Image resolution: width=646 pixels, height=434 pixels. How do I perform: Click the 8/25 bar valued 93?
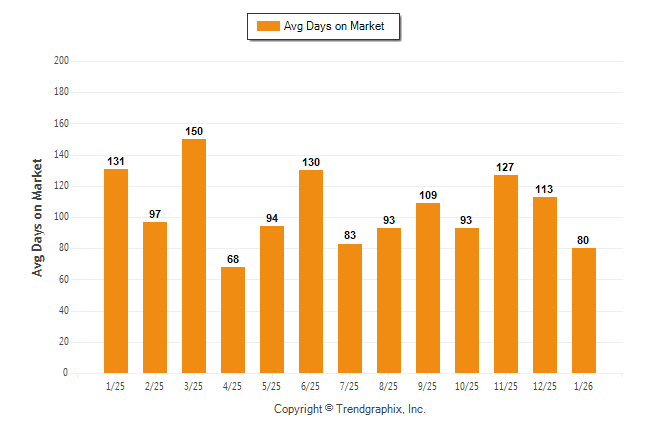(x=389, y=300)
